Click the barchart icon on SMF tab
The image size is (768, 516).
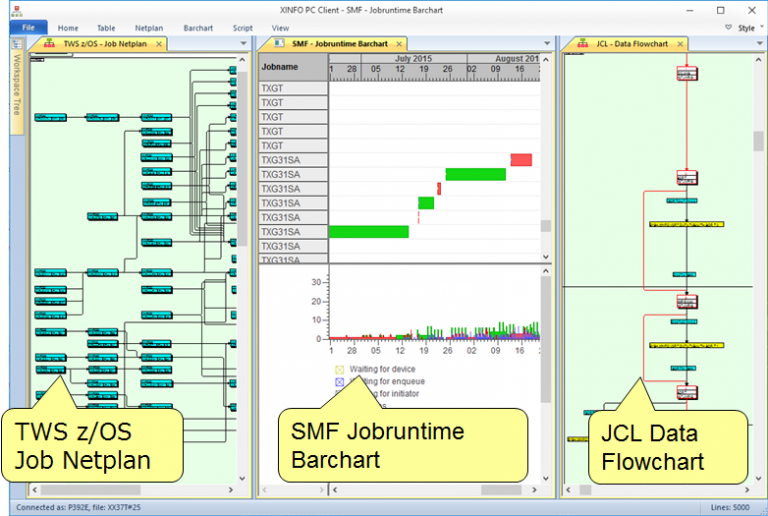pyautogui.click(x=279, y=44)
